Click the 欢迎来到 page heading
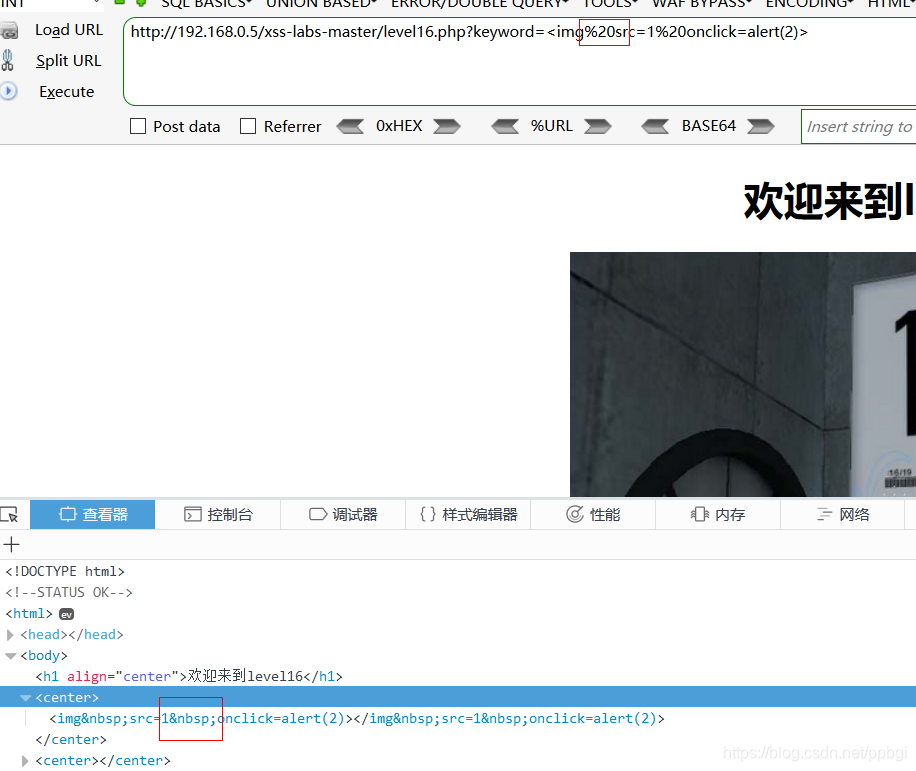Screen dimensions: 916x771 coord(830,202)
